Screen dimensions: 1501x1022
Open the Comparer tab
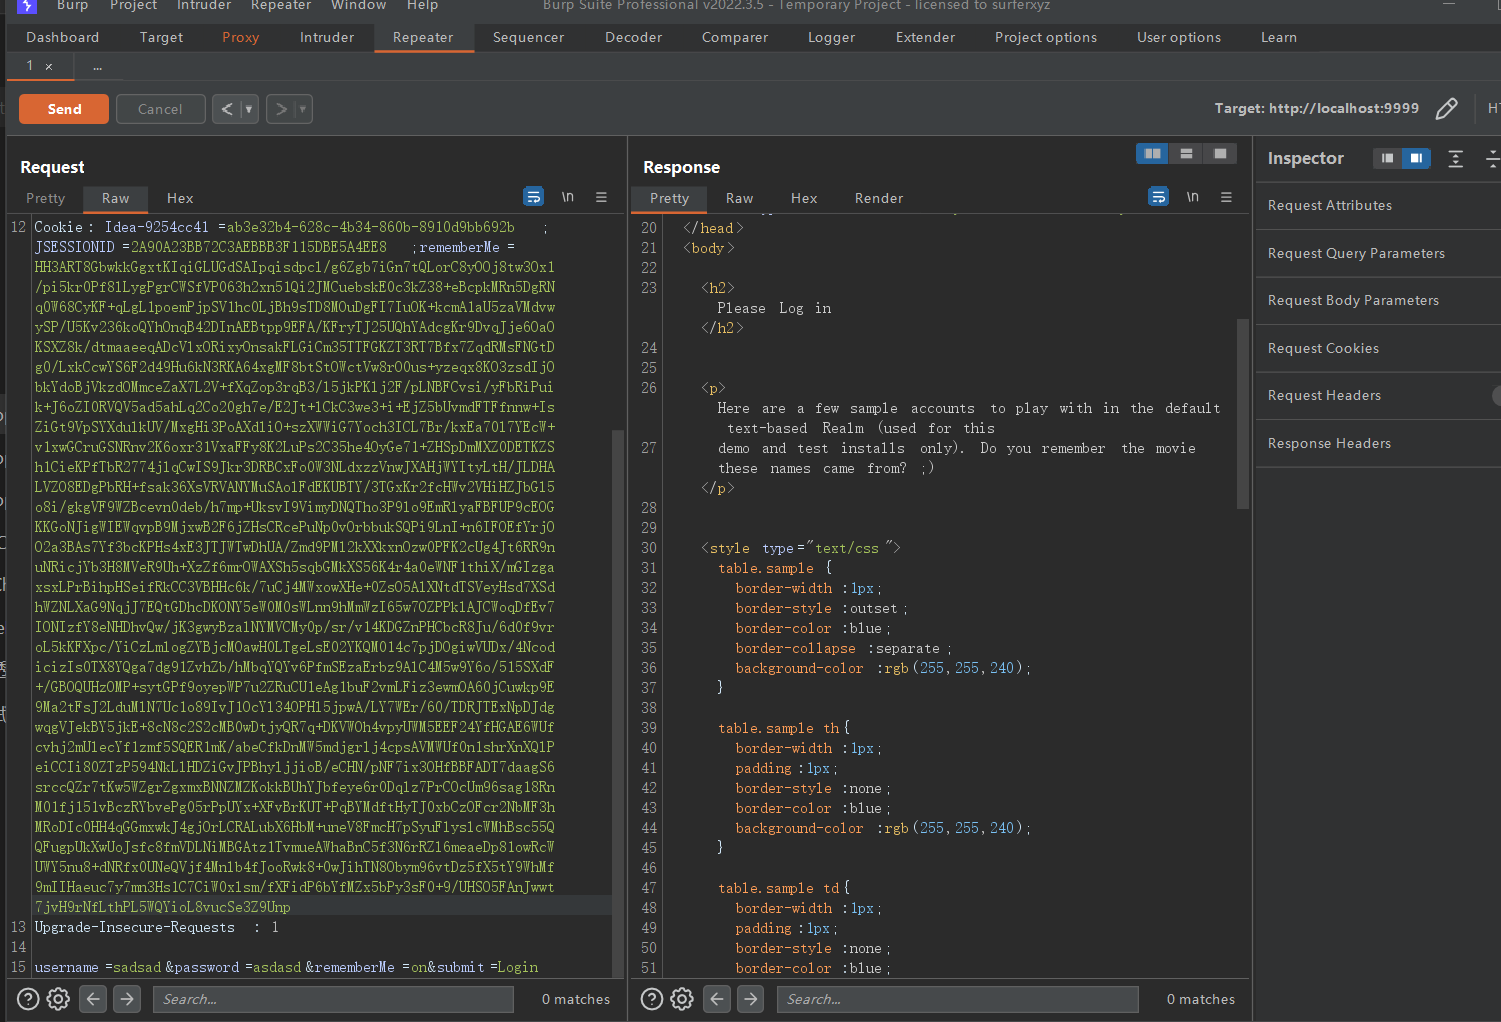(735, 37)
